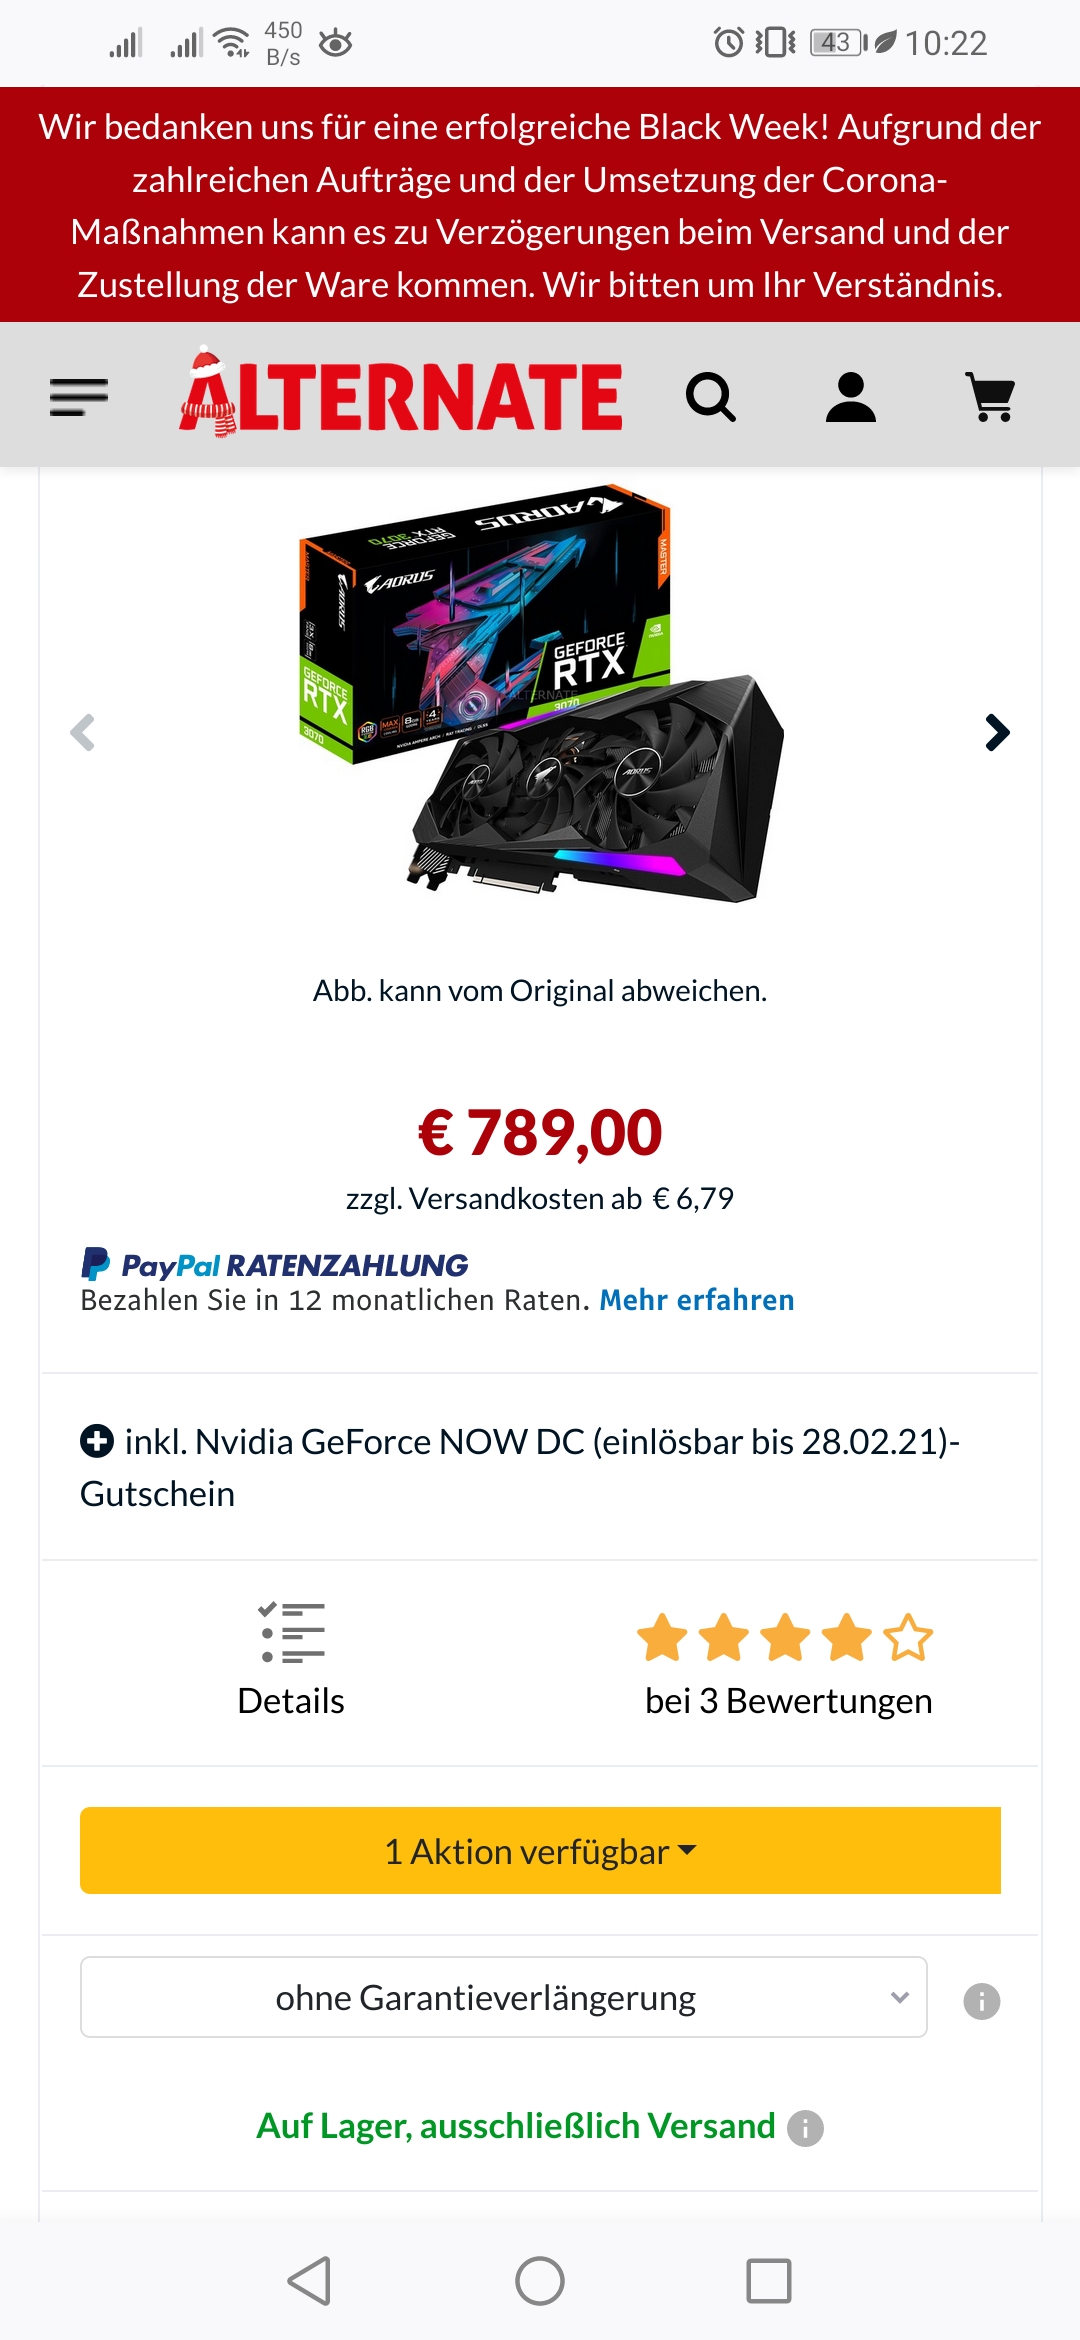Tap the Android back navigation button
Screen dimensions: 1080x2340
(309, 2281)
